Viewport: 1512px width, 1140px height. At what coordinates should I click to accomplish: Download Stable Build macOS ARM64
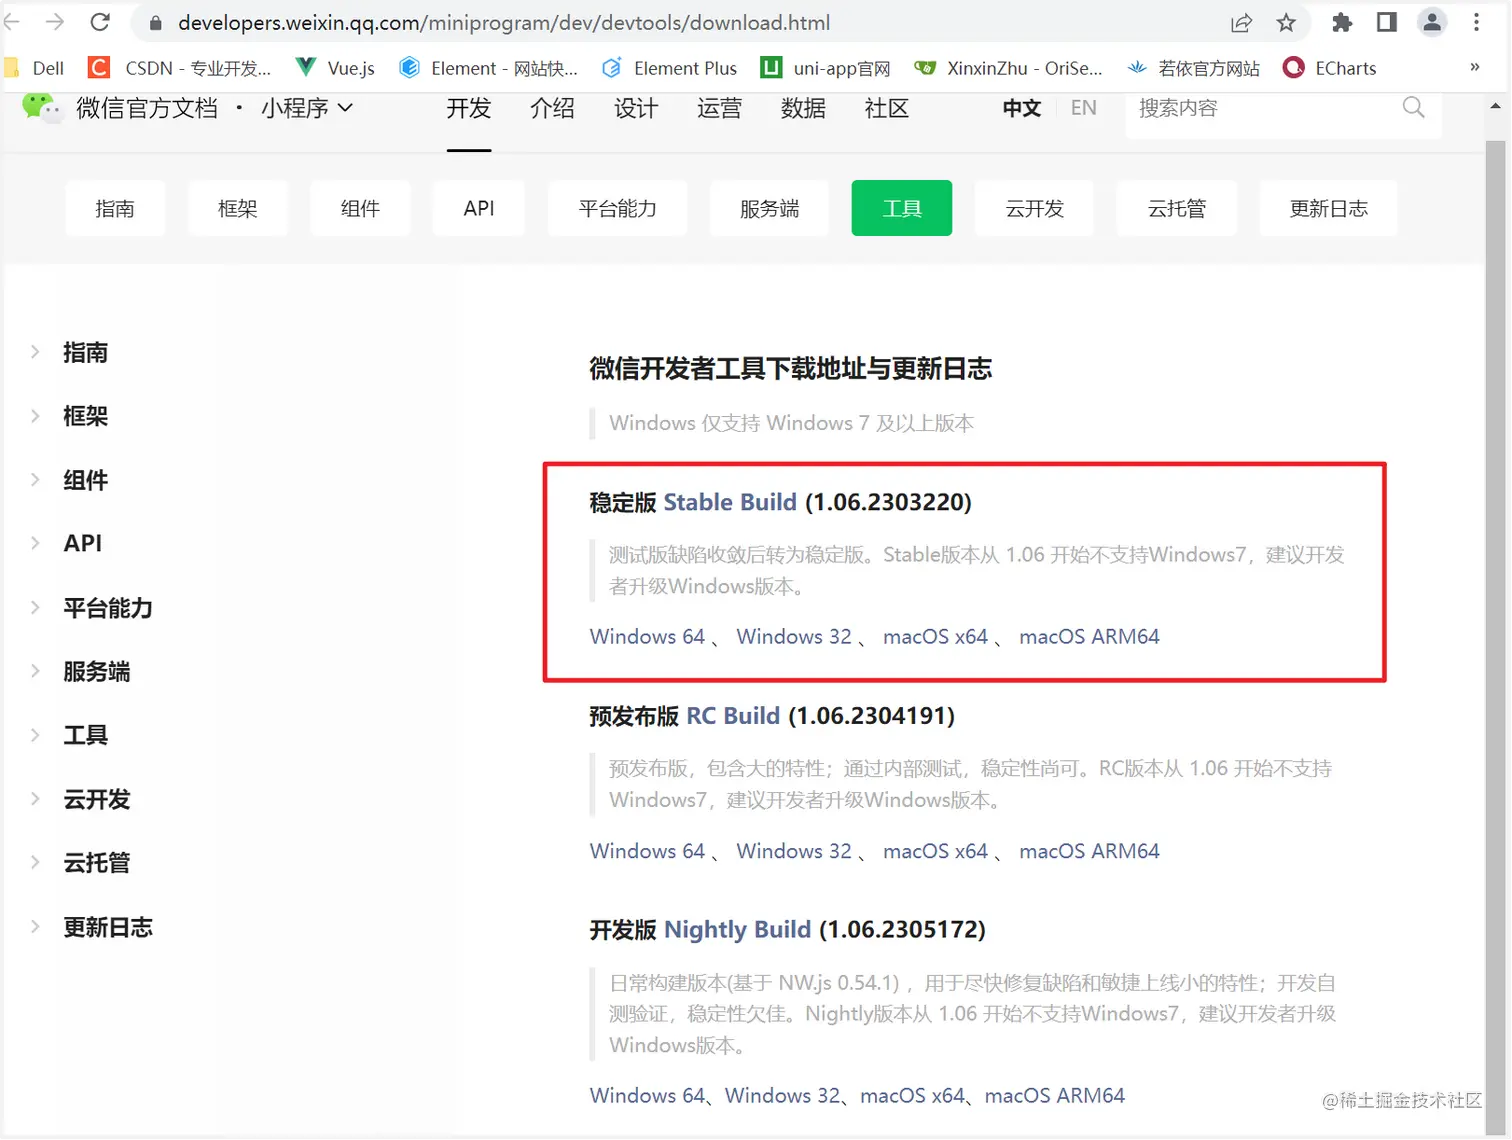[x=1089, y=637]
